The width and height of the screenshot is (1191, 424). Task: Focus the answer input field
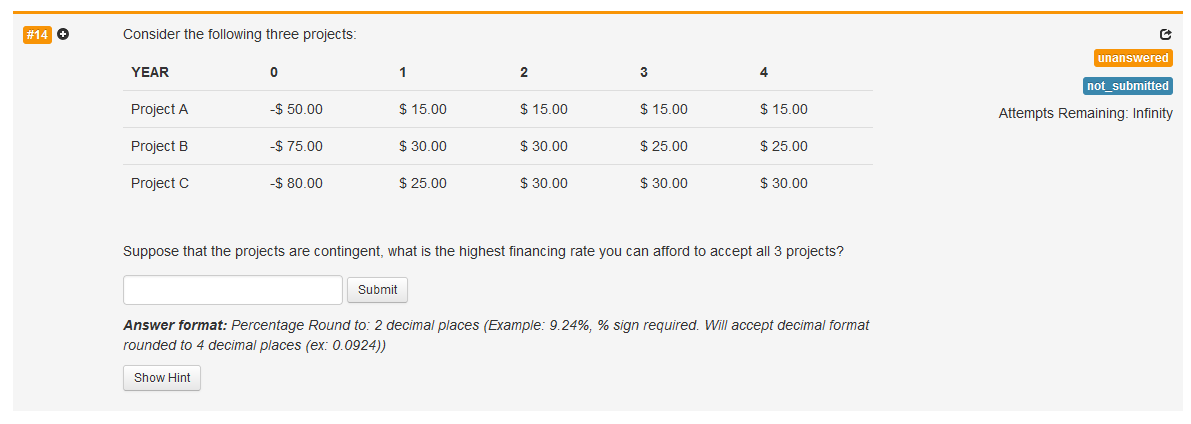click(x=233, y=290)
